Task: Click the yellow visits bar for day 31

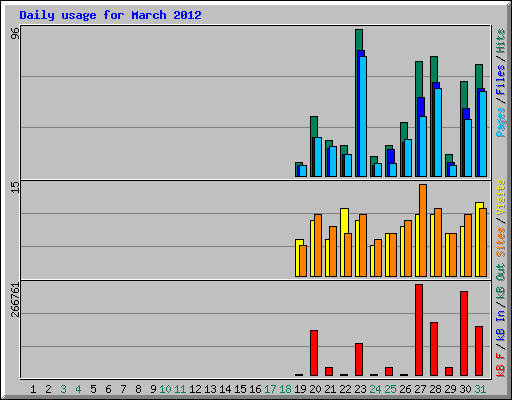Action: click(478, 239)
